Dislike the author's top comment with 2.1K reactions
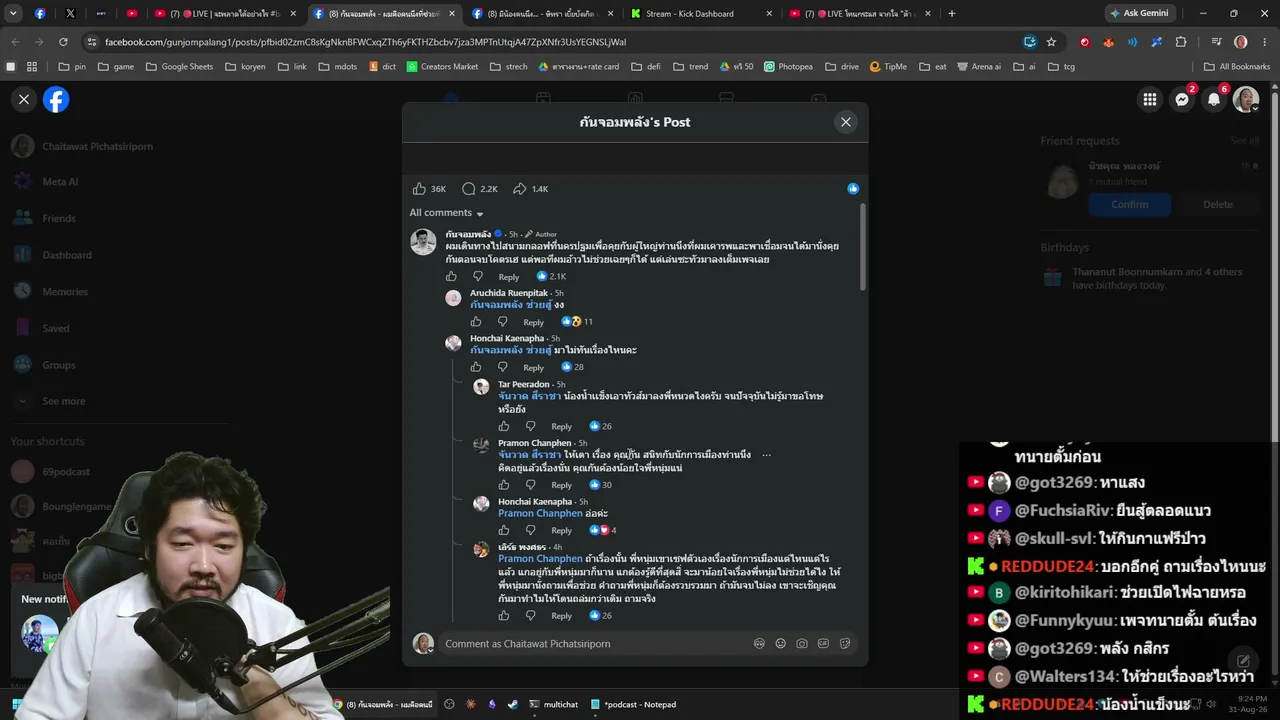Image resolution: width=1280 pixels, height=720 pixels. [x=478, y=277]
